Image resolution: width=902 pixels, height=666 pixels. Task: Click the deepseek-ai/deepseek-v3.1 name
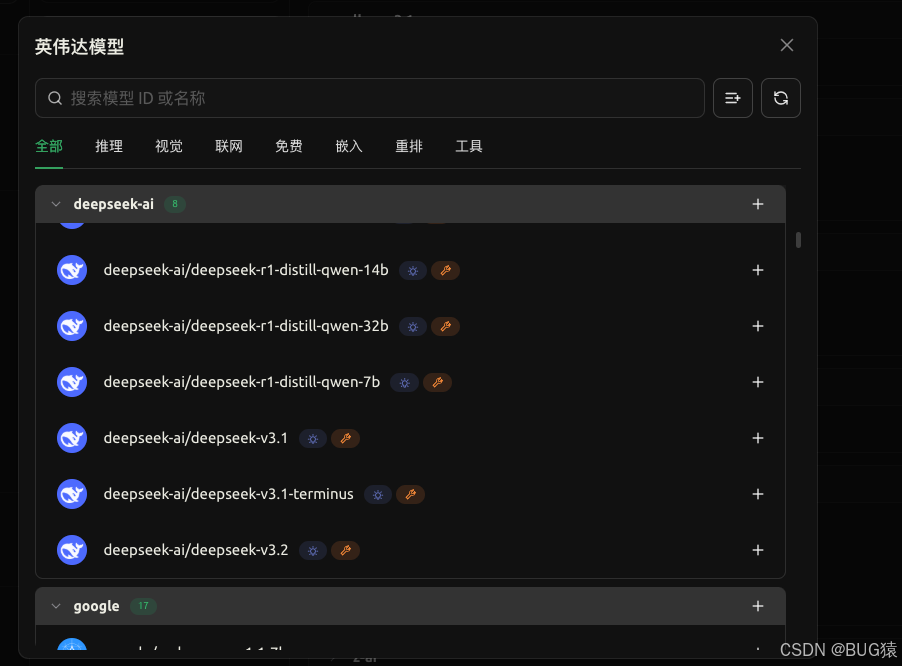click(196, 438)
